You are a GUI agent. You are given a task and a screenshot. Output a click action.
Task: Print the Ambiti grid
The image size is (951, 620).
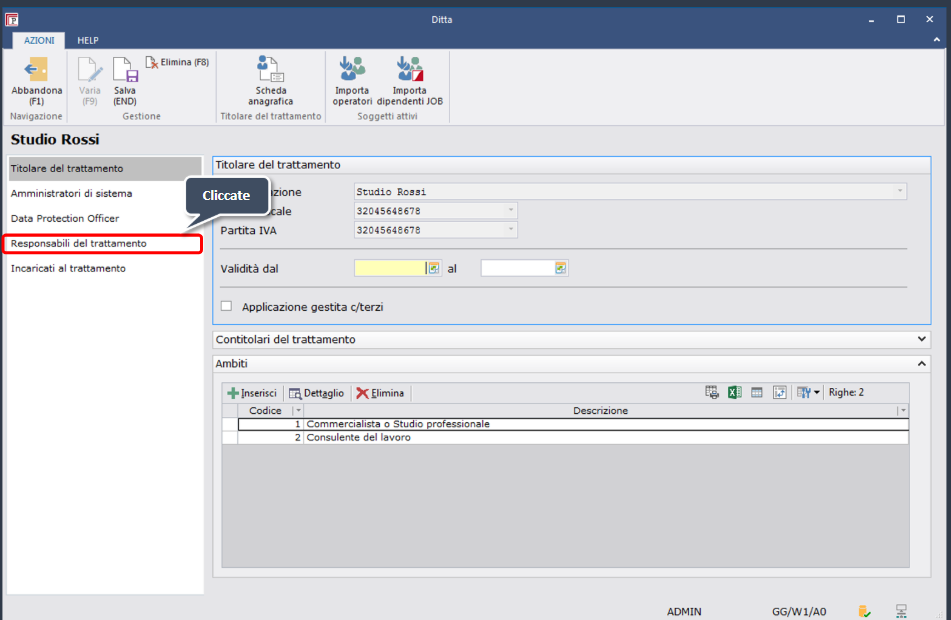712,393
